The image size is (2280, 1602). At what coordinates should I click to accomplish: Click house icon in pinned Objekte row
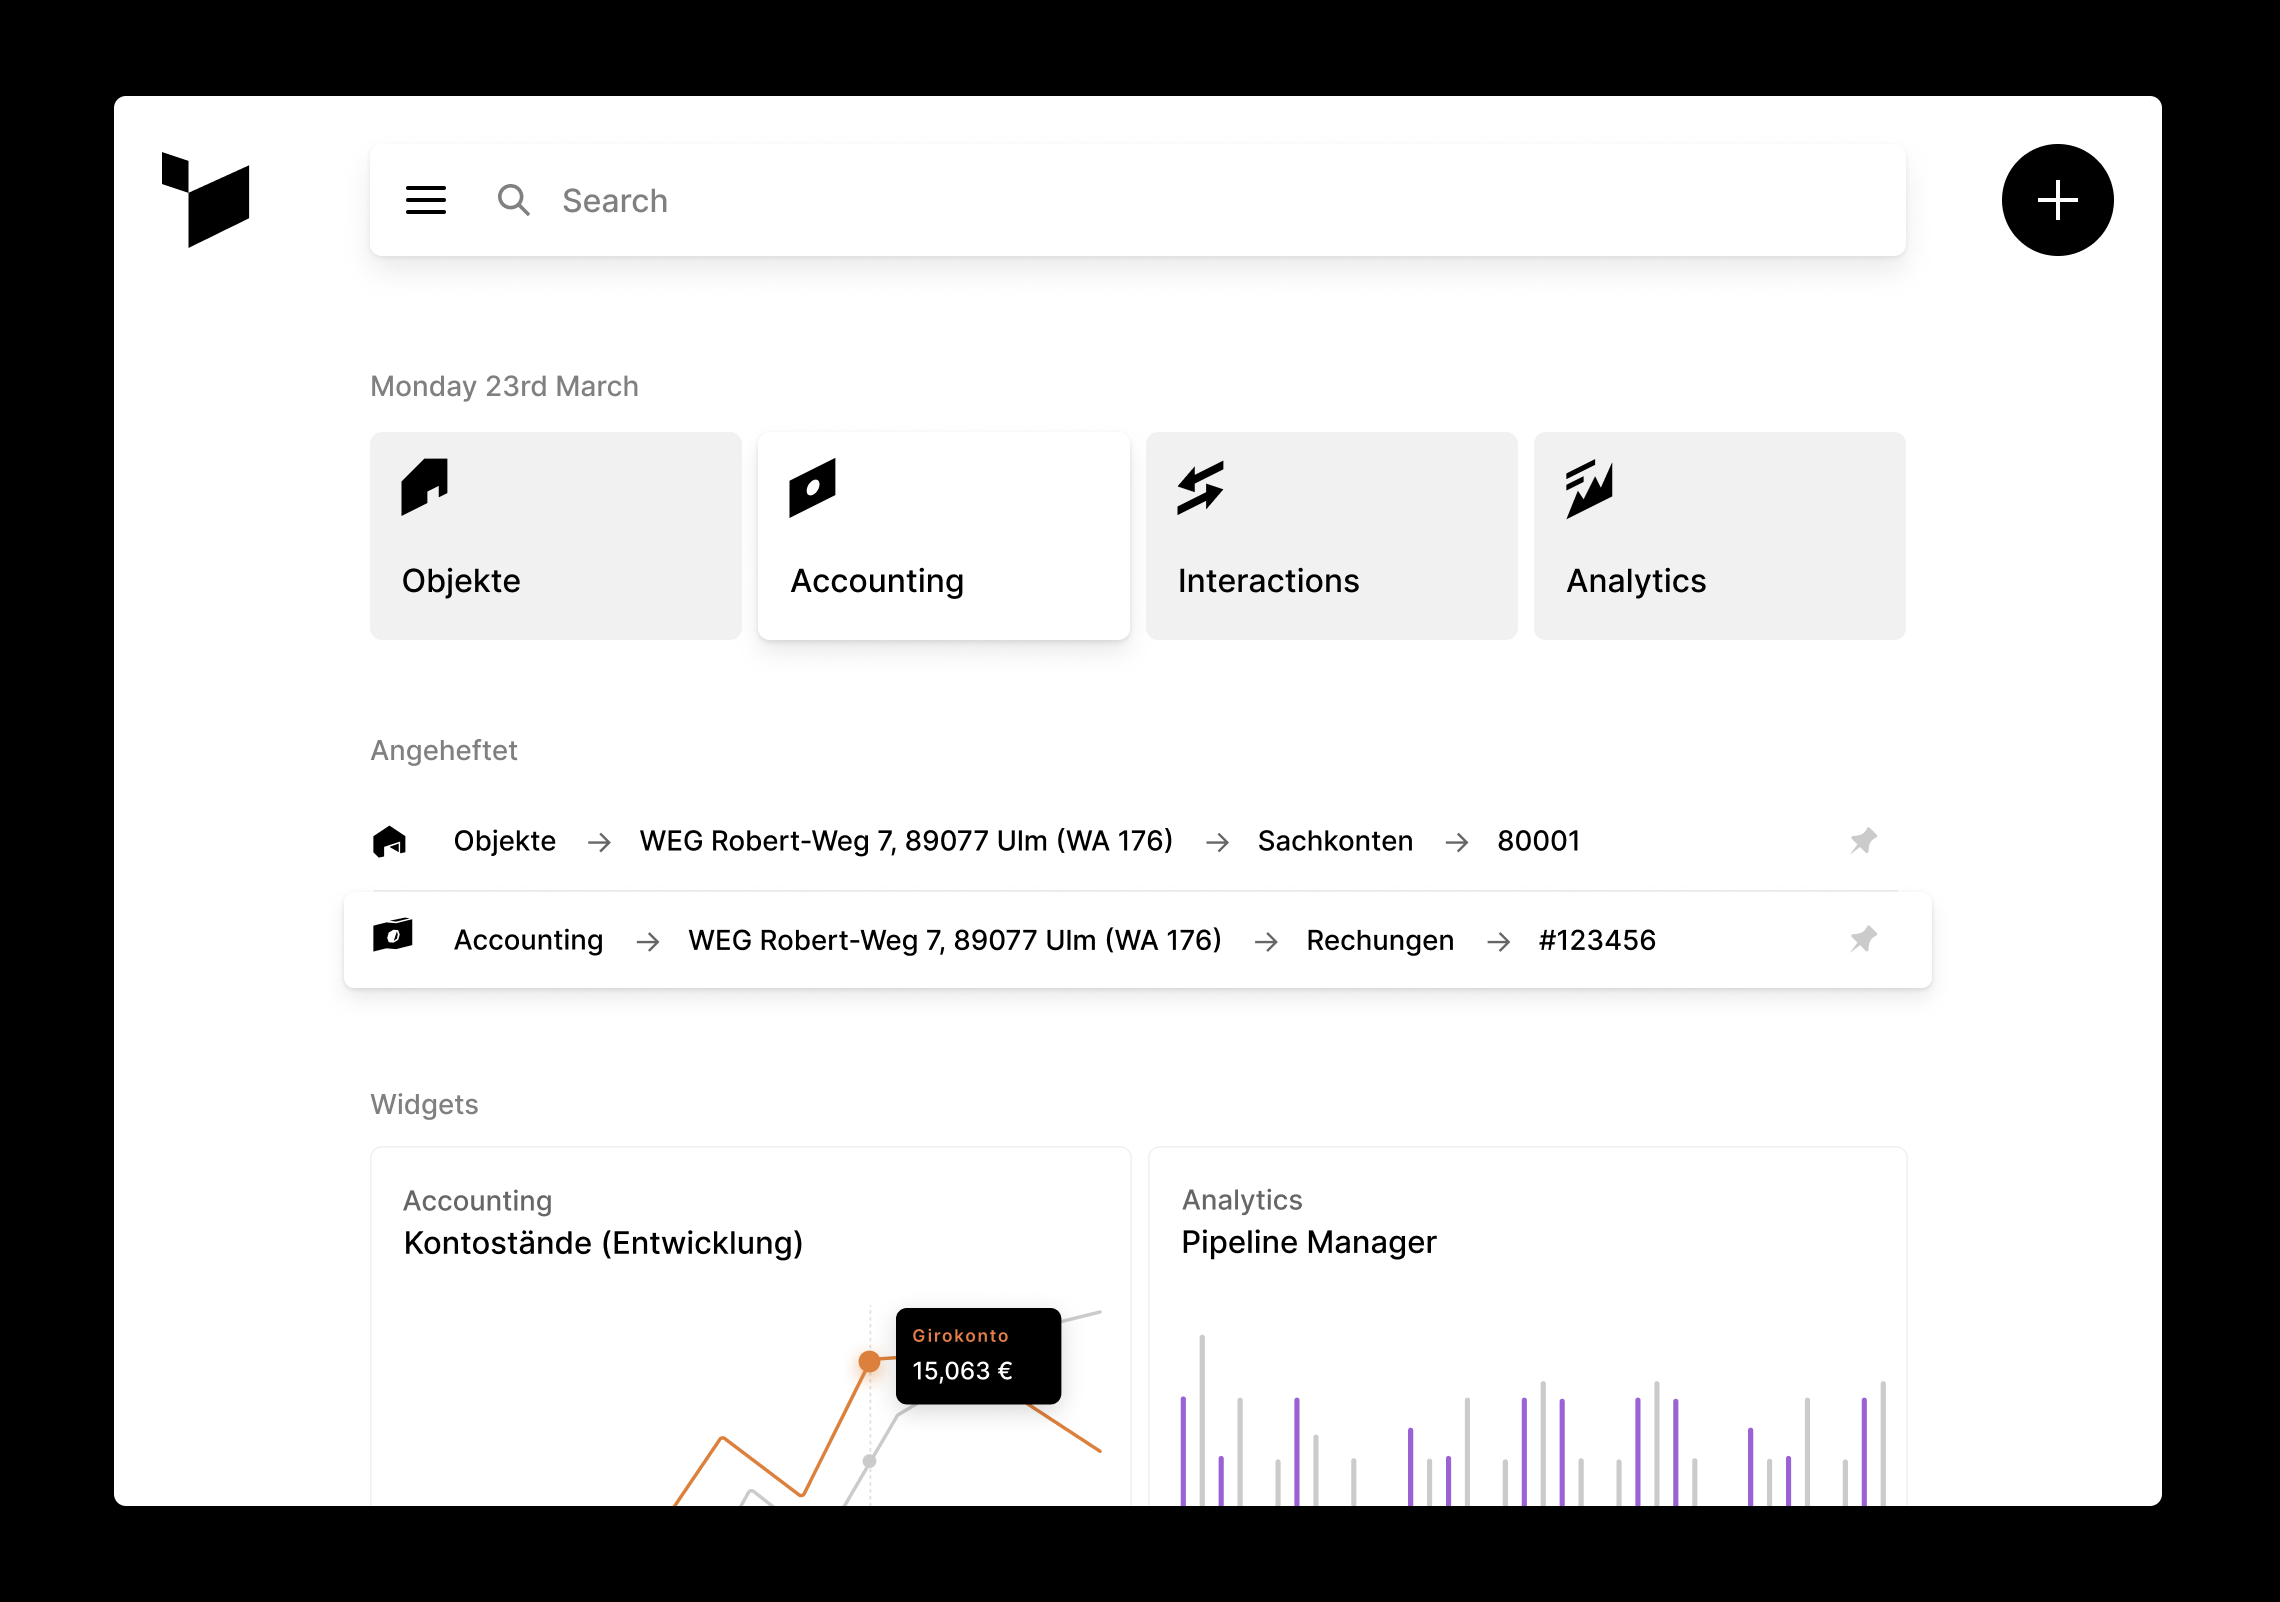389,841
